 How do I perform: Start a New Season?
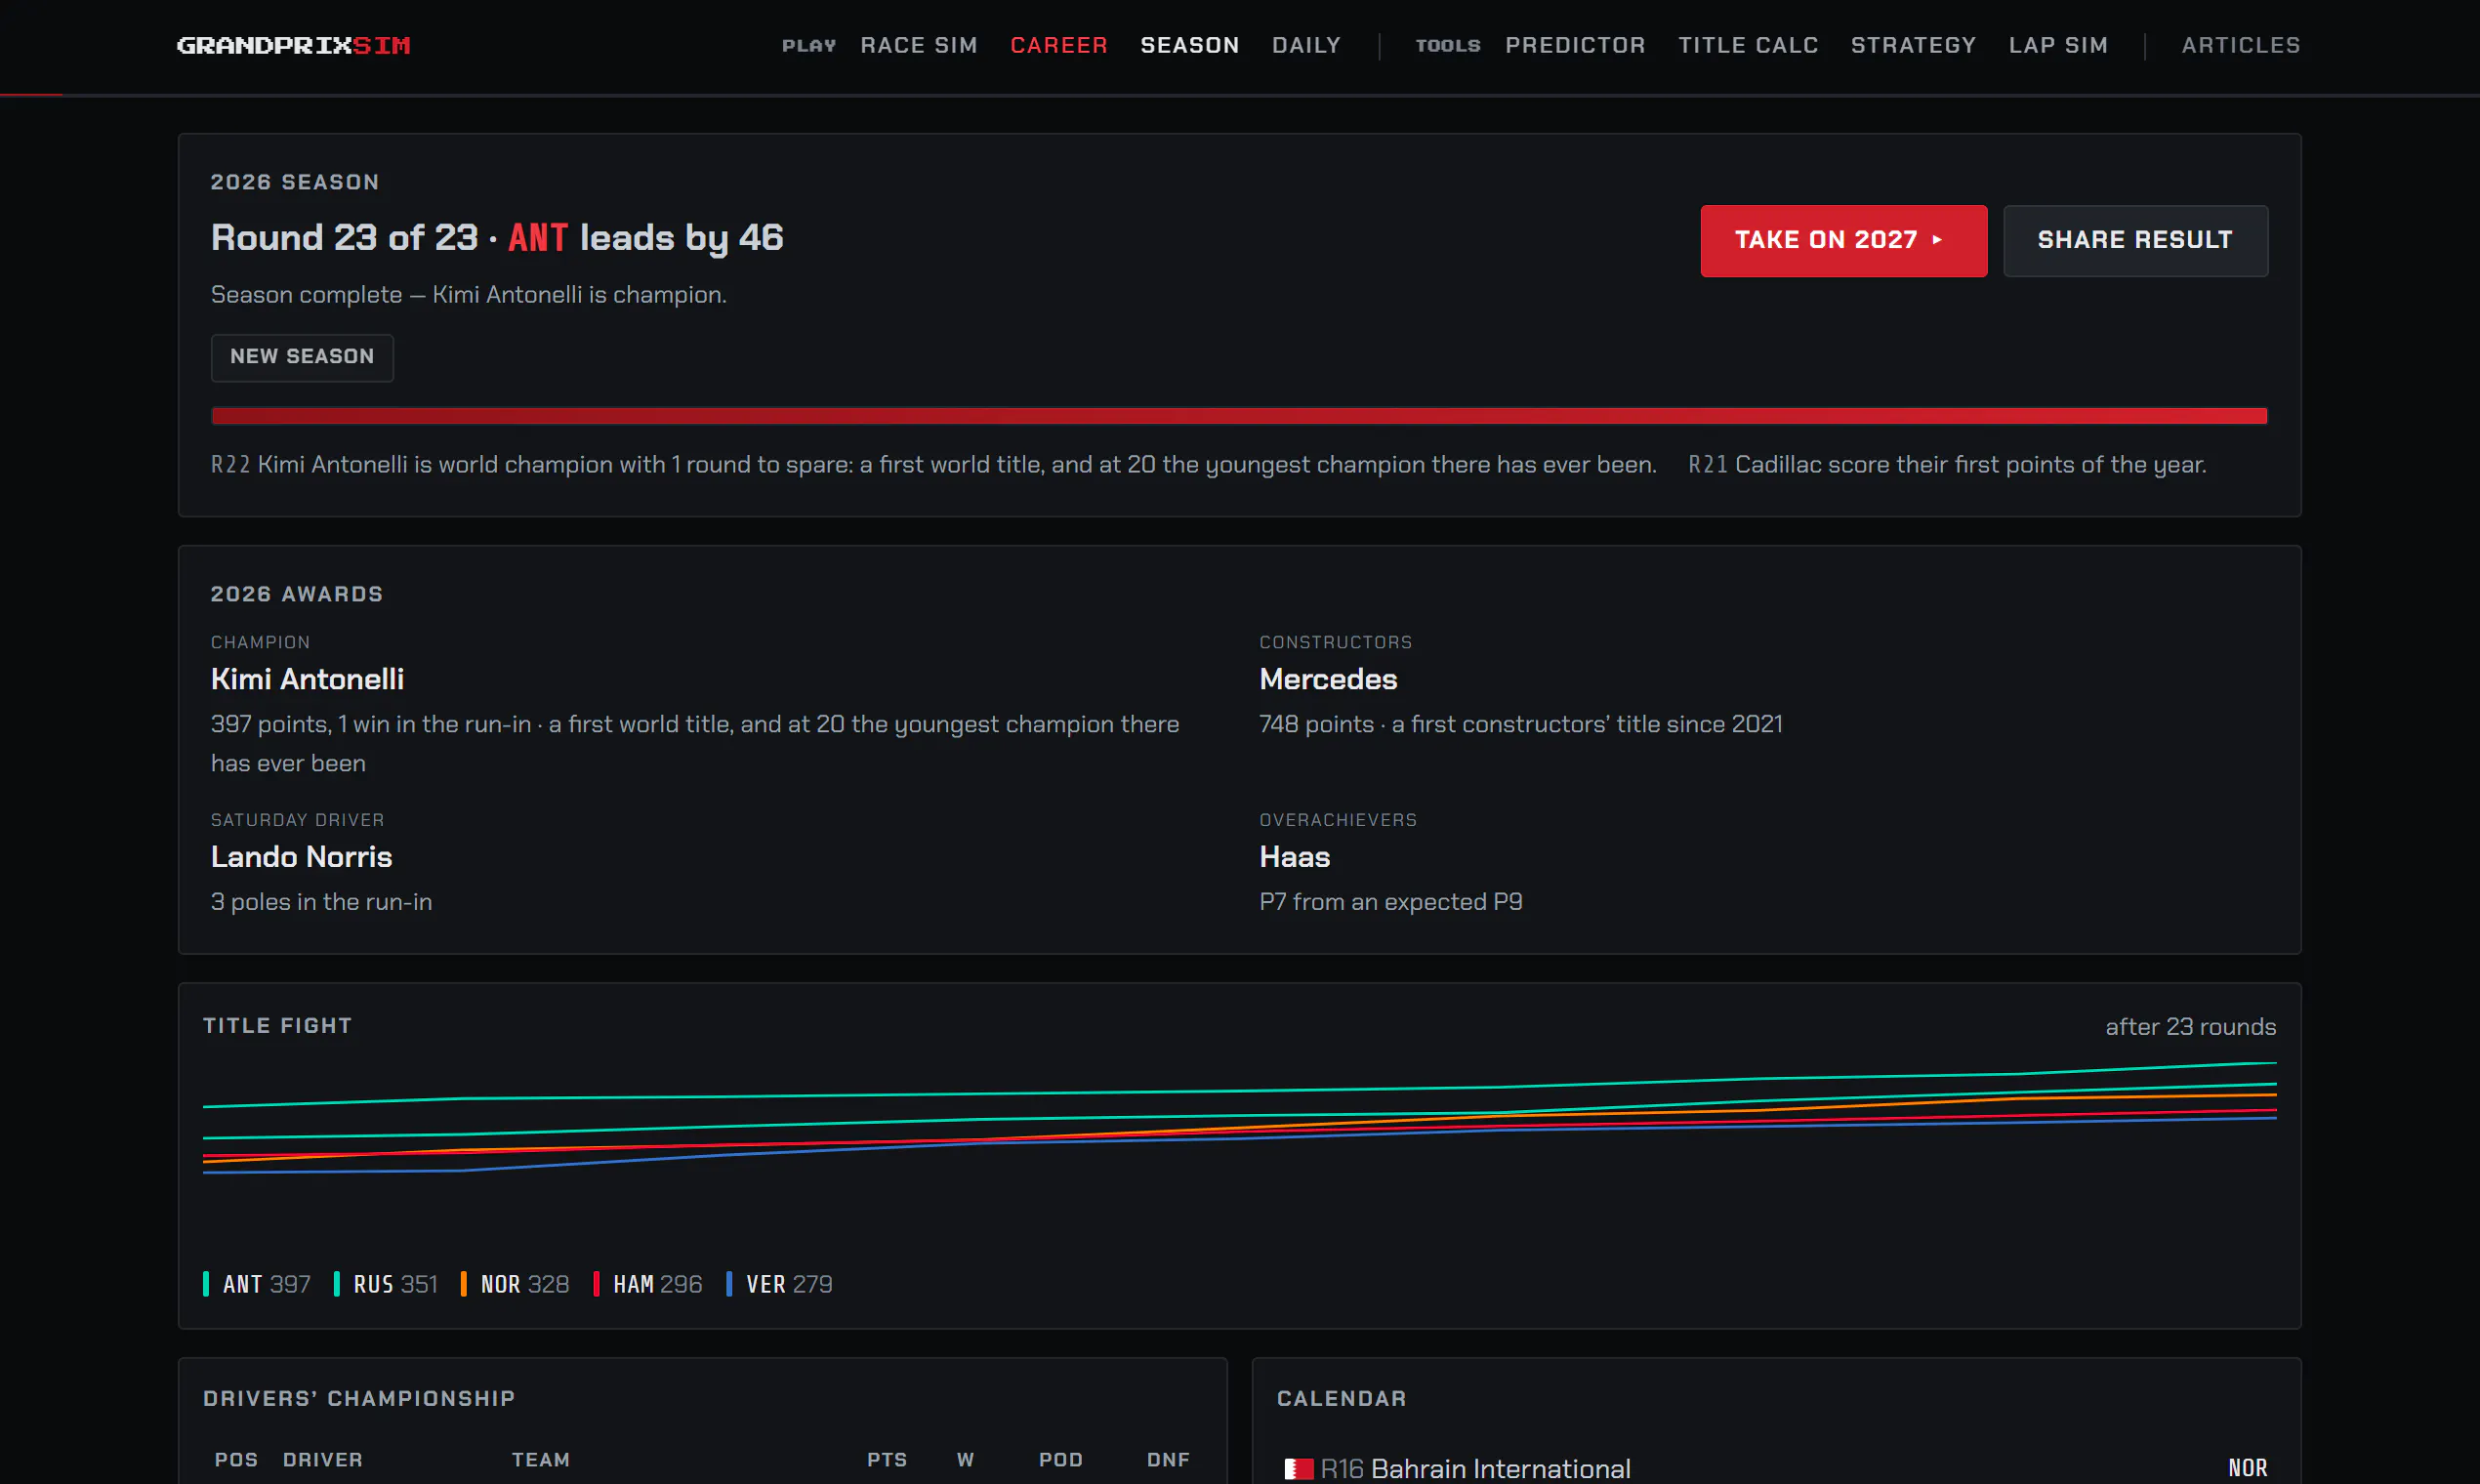[x=302, y=357]
